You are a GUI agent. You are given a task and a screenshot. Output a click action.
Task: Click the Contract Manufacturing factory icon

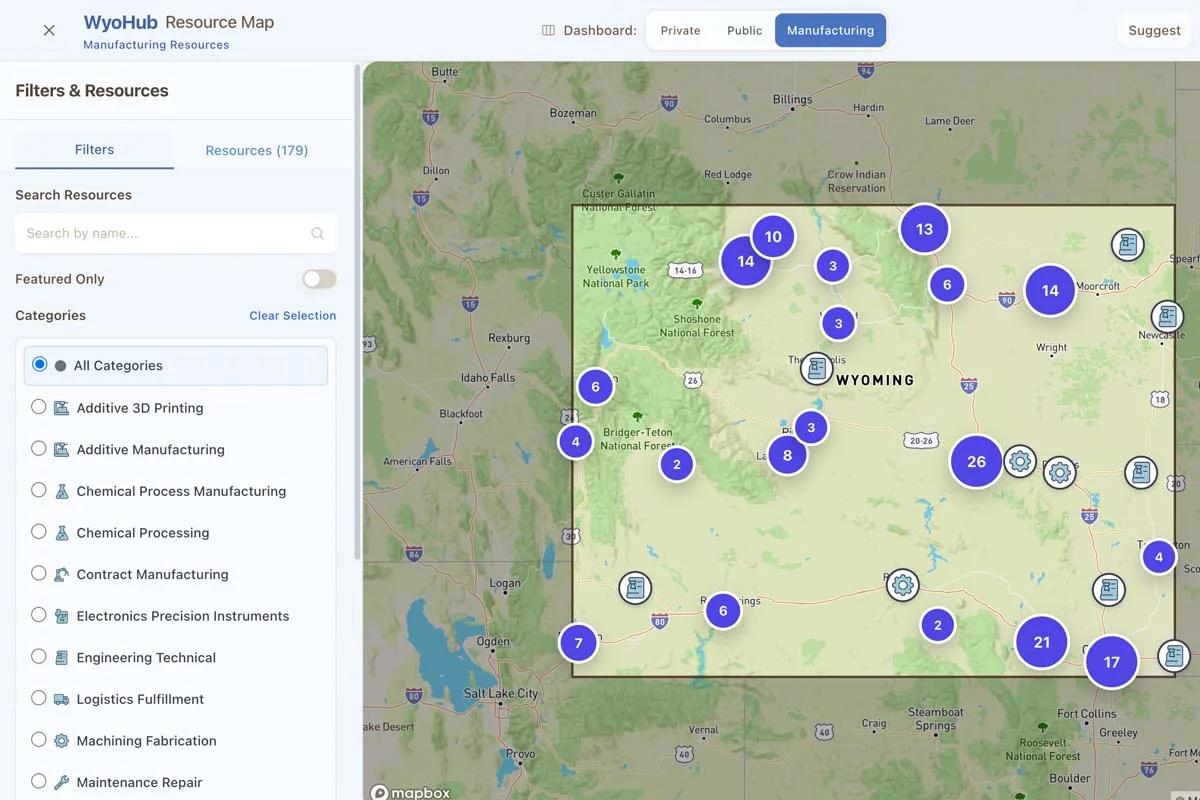coord(60,574)
